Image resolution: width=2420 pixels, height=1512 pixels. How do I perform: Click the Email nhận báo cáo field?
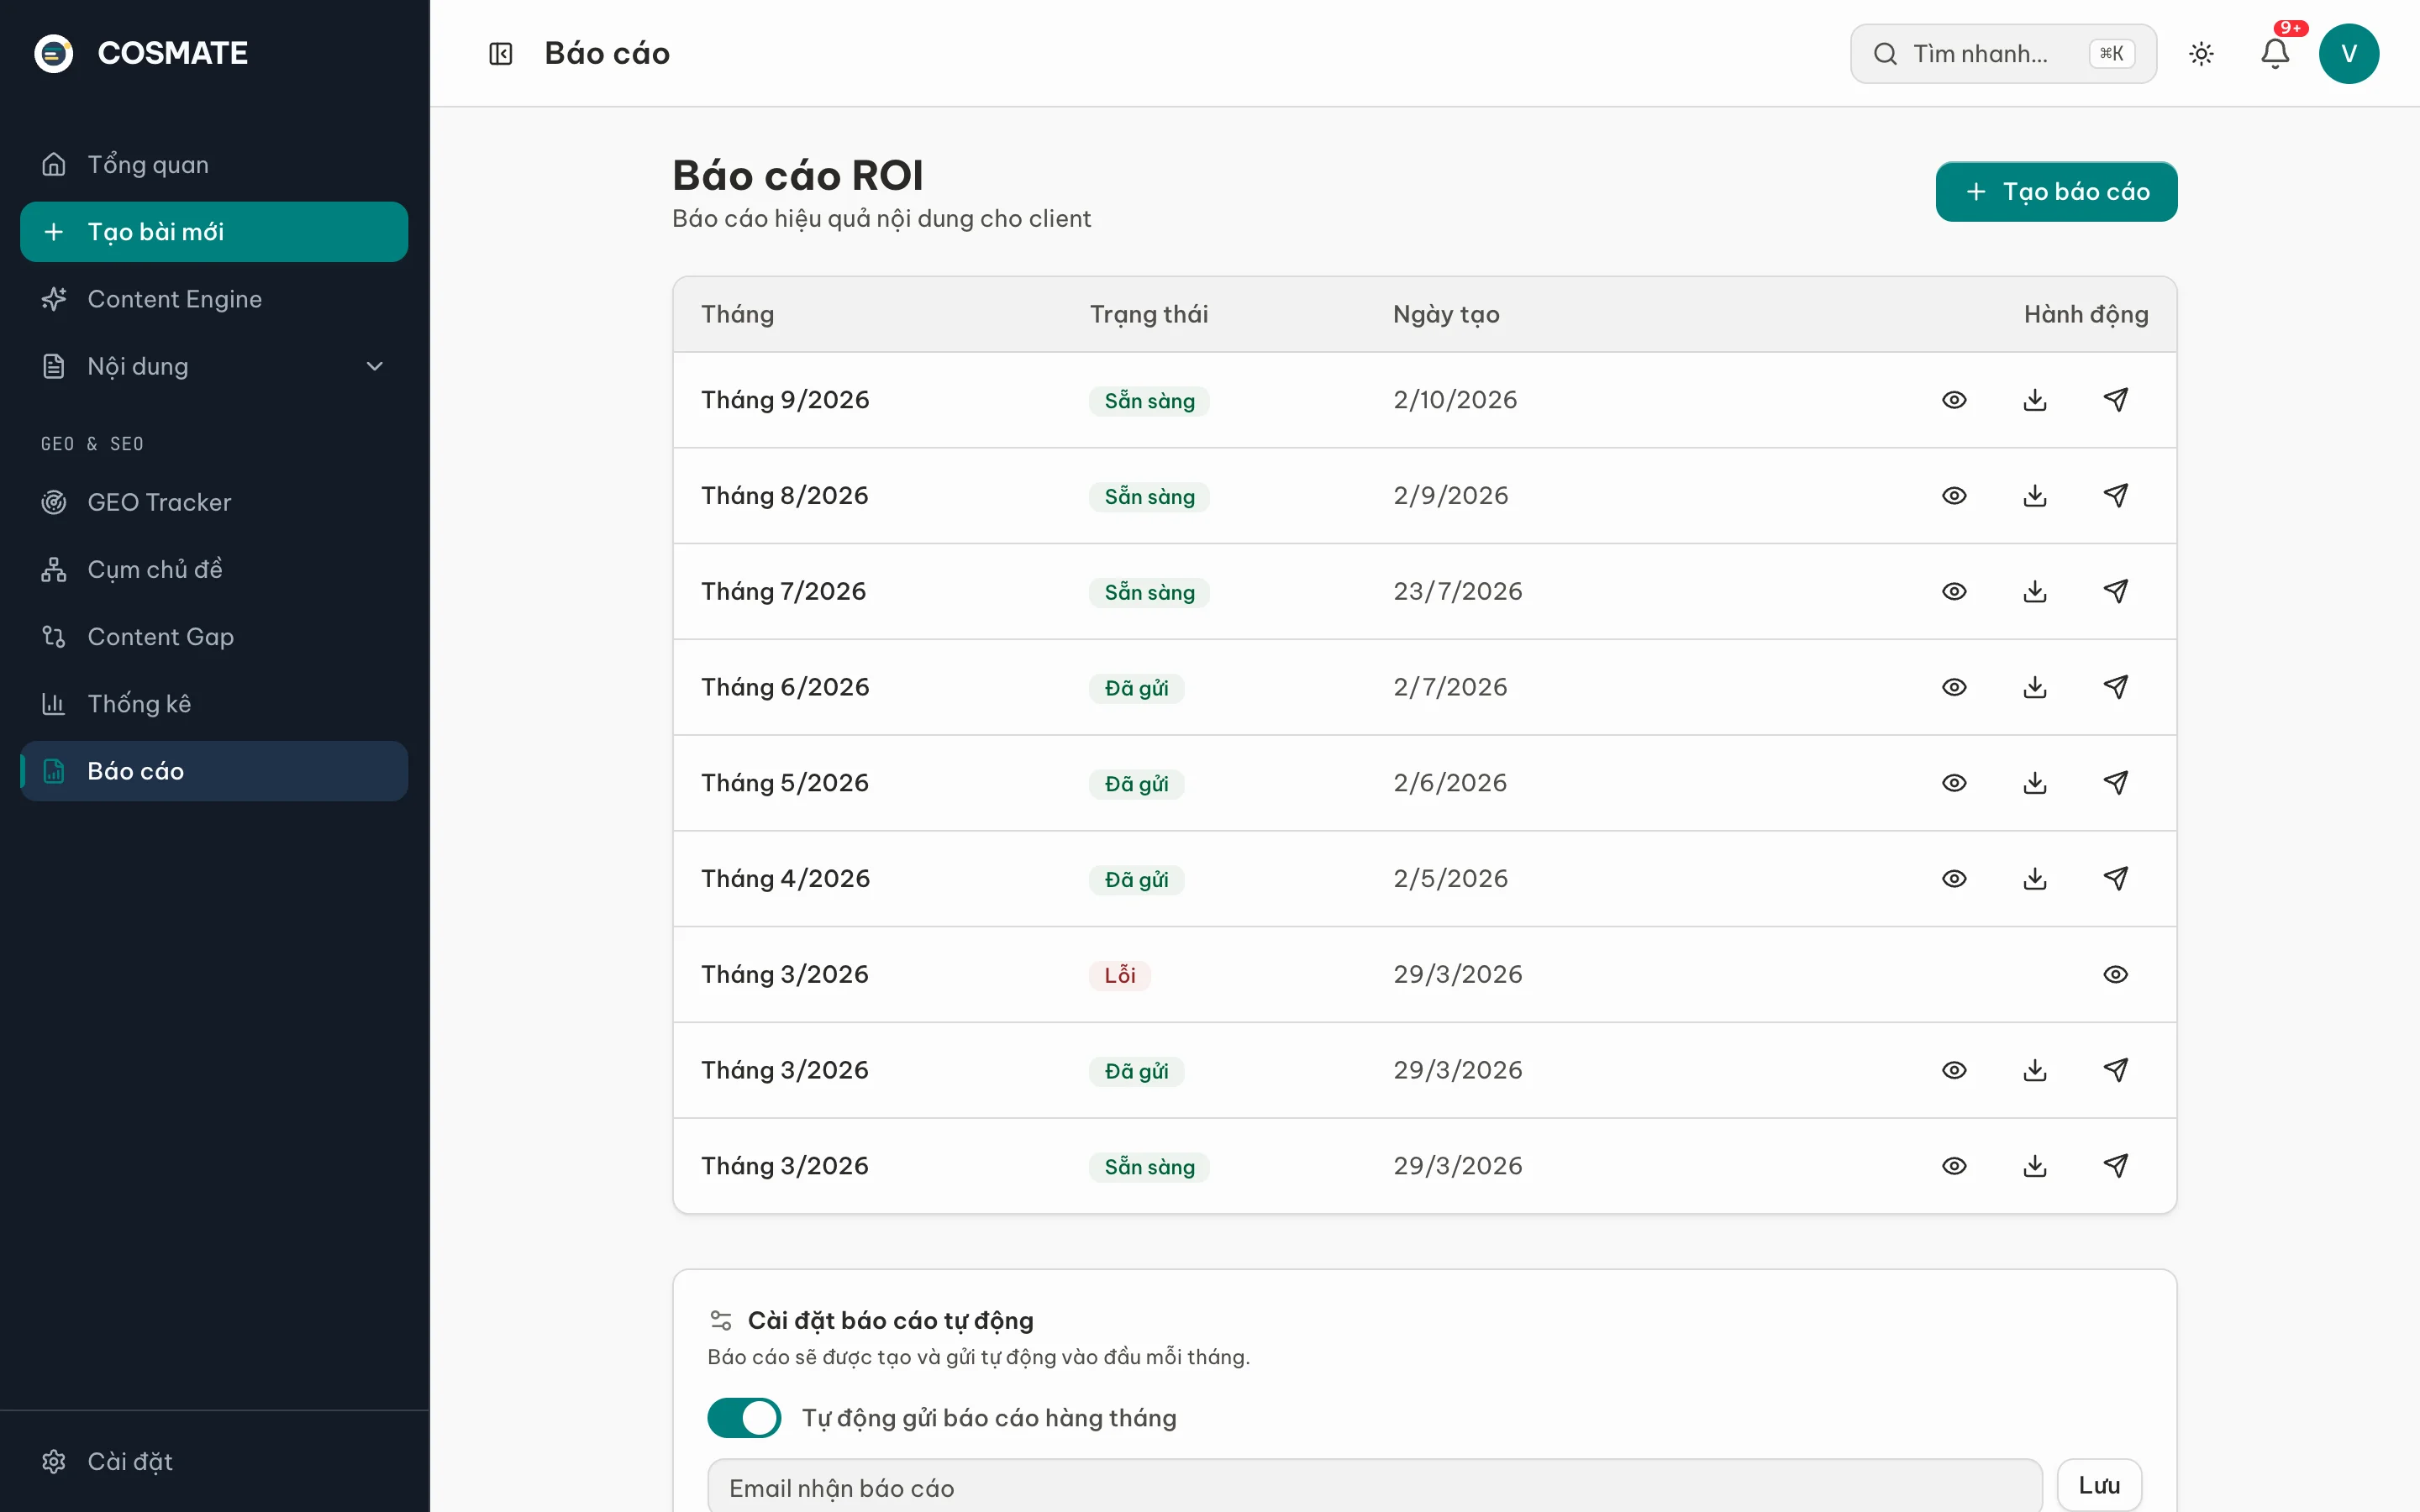coord(1374,1487)
